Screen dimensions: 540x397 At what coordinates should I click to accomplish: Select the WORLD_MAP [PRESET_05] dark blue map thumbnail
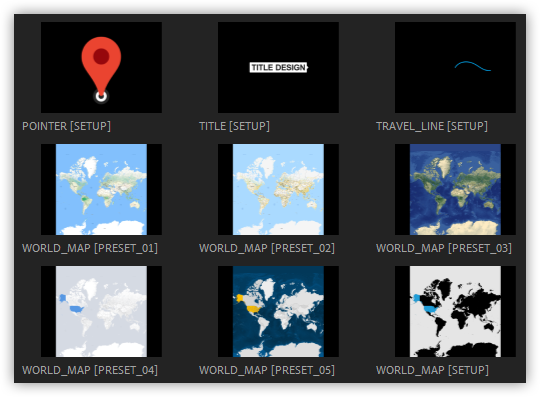coord(278,311)
